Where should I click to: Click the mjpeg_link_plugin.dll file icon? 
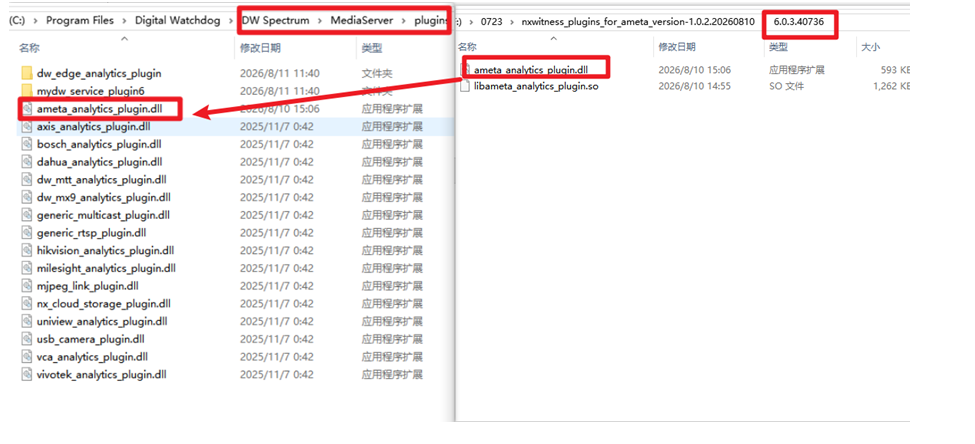pos(26,286)
